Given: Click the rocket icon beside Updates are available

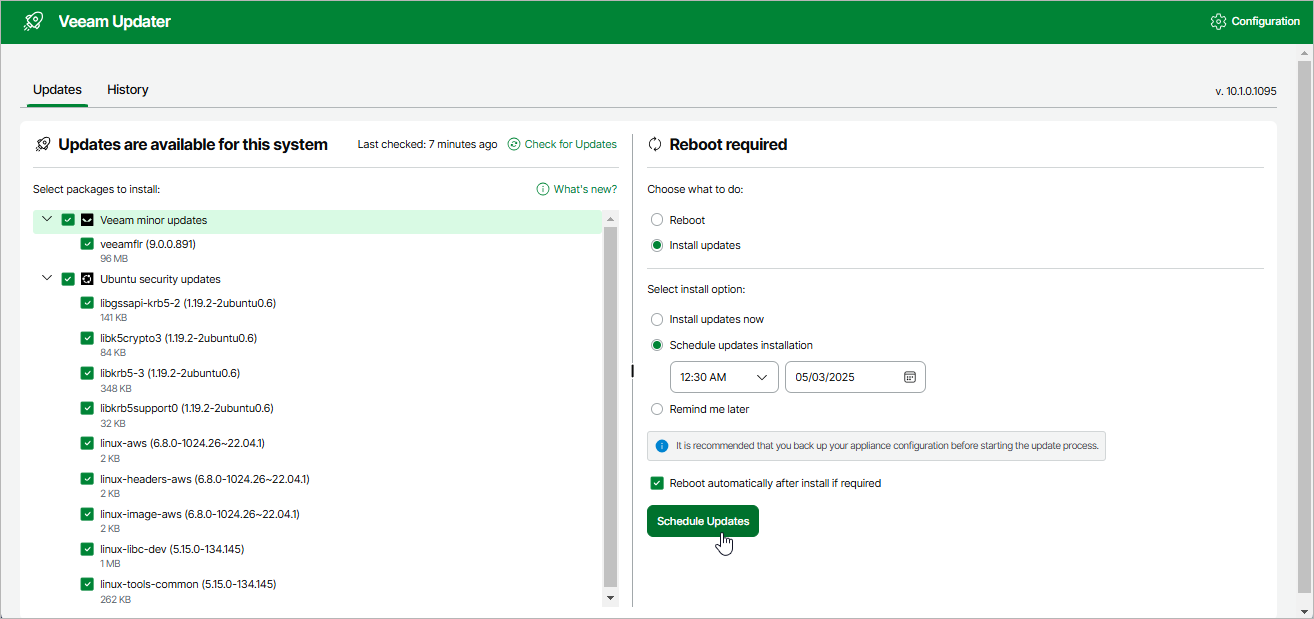Looking at the screenshot, I should 43,144.
